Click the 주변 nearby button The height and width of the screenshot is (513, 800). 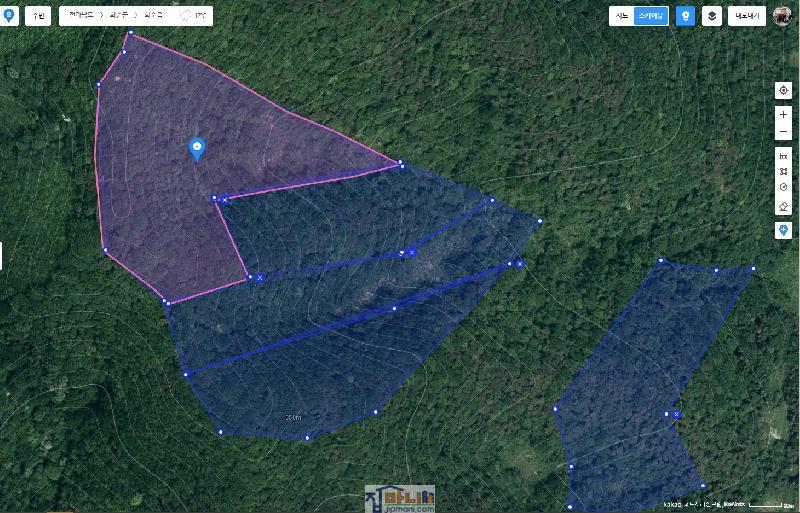click(x=38, y=16)
